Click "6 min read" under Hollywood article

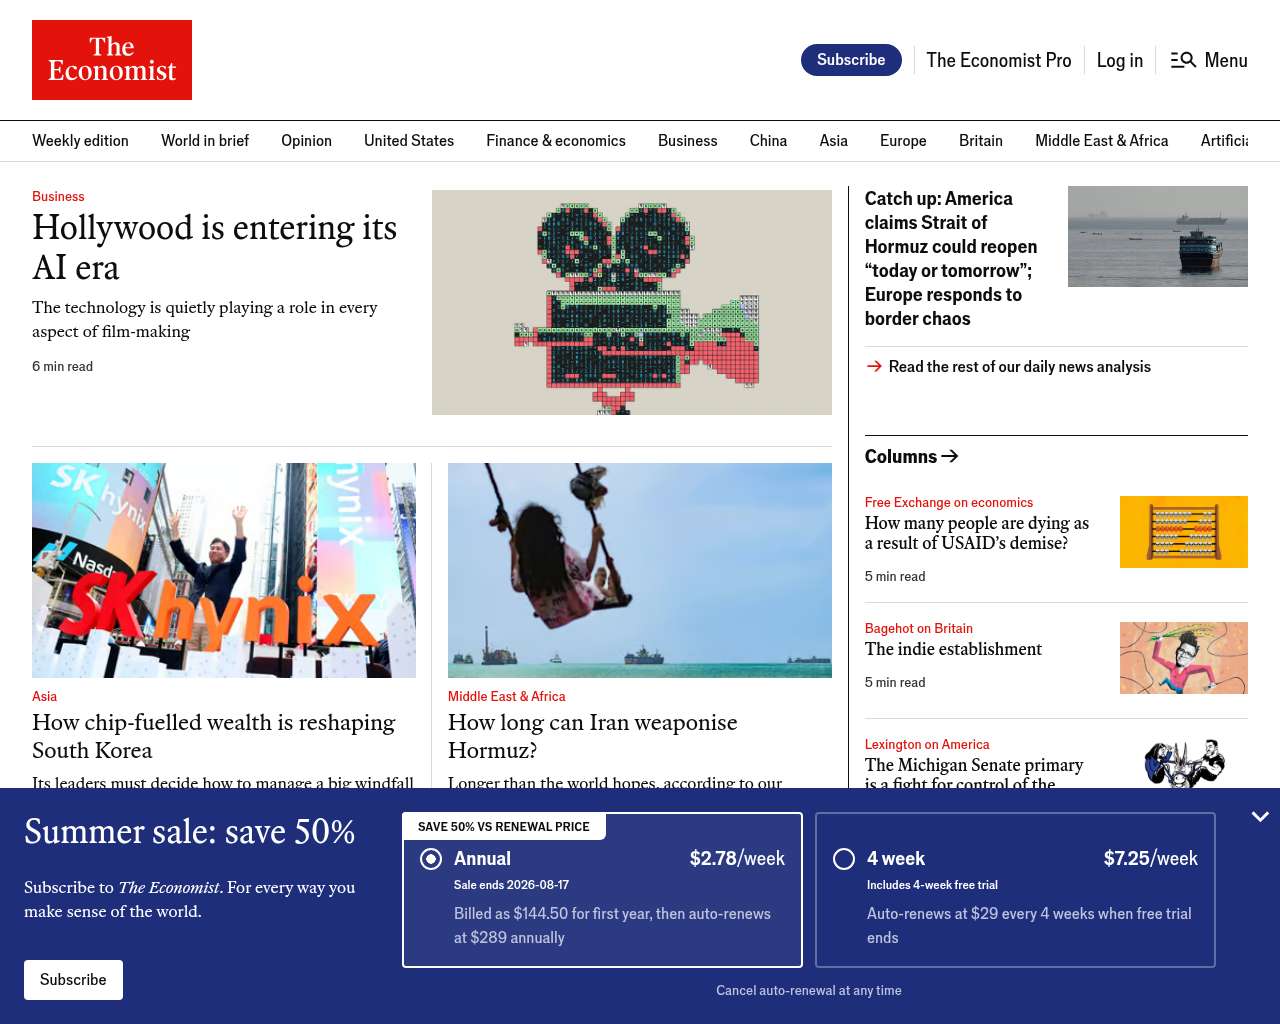coord(62,366)
